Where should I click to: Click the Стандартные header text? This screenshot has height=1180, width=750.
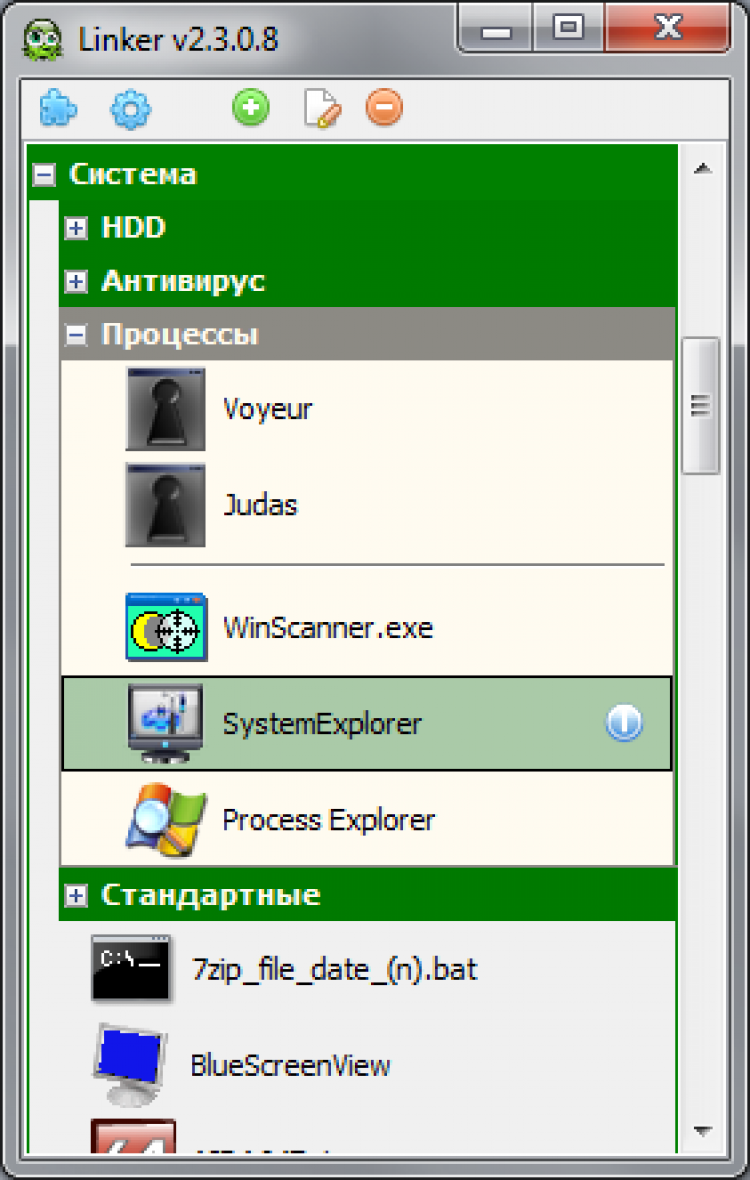click(211, 896)
